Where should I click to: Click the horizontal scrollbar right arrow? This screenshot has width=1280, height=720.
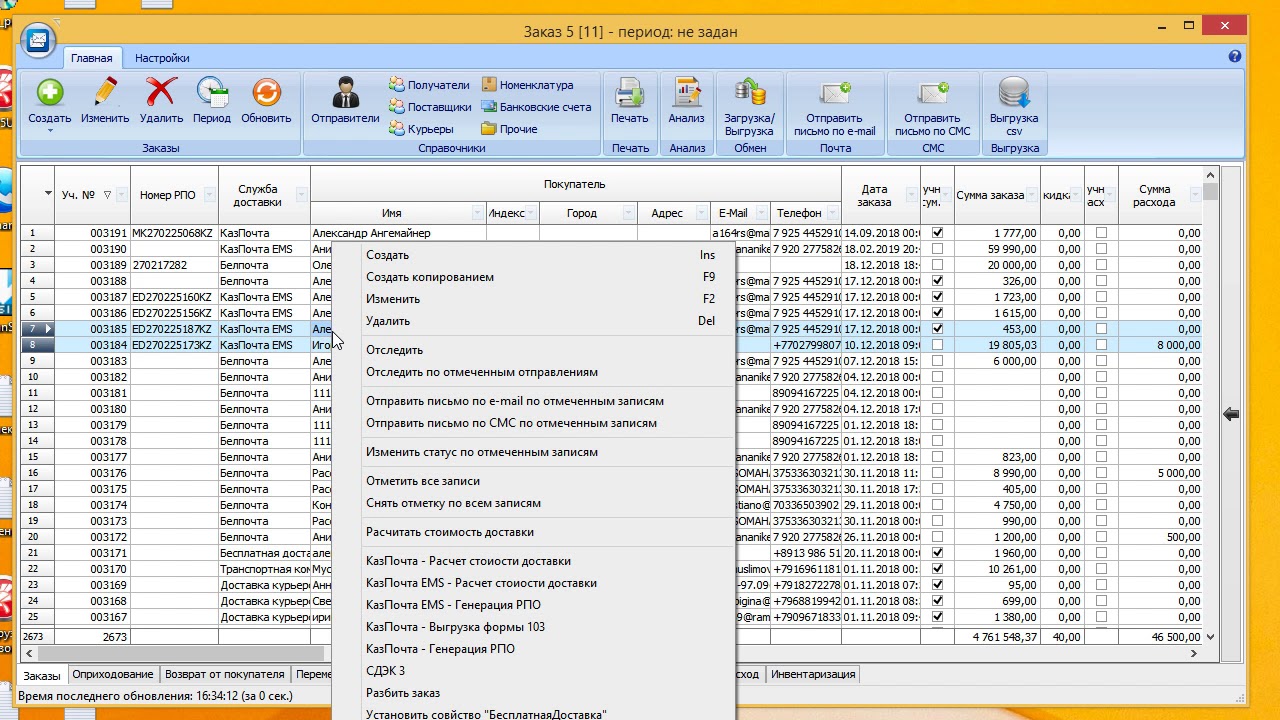click(1193, 653)
